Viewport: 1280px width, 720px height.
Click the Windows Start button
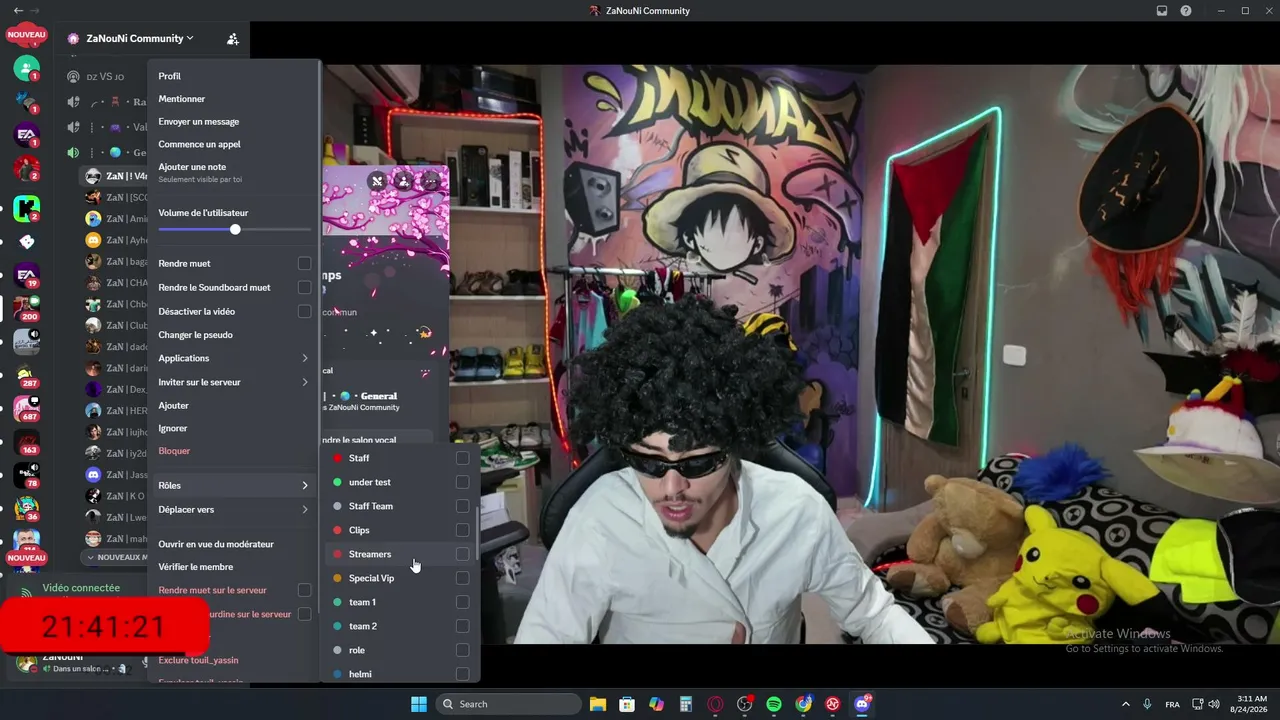coord(419,704)
